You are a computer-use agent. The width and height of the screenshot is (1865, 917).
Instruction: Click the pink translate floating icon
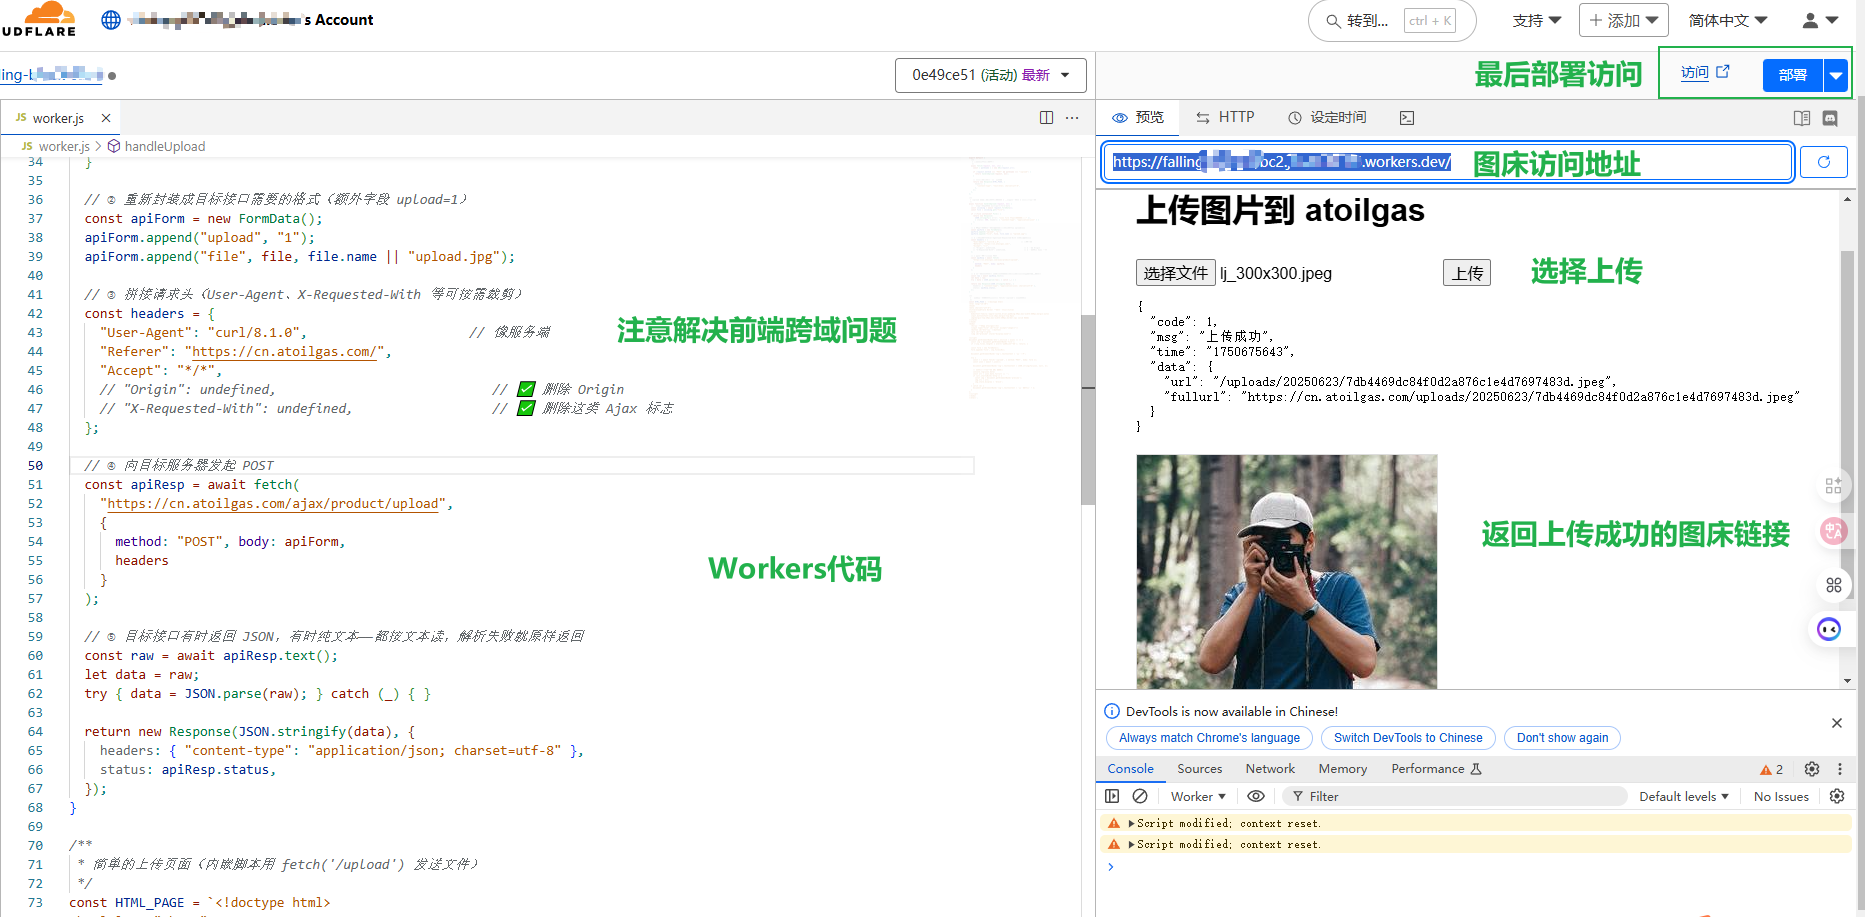coord(1833,532)
